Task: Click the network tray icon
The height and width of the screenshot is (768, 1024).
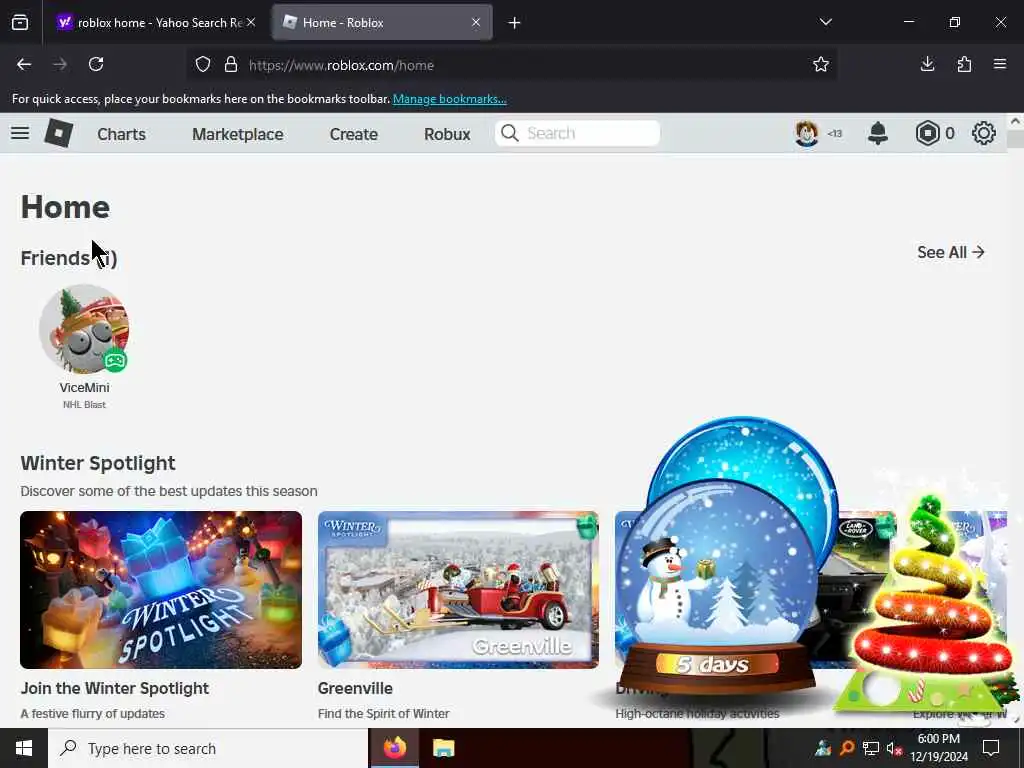Action: click(871, 748)
